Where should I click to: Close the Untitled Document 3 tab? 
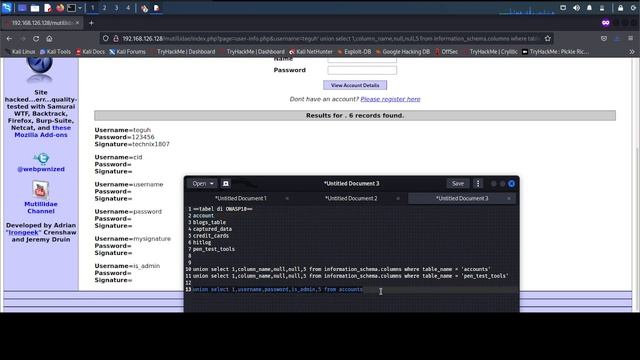(x=509, y=198)
